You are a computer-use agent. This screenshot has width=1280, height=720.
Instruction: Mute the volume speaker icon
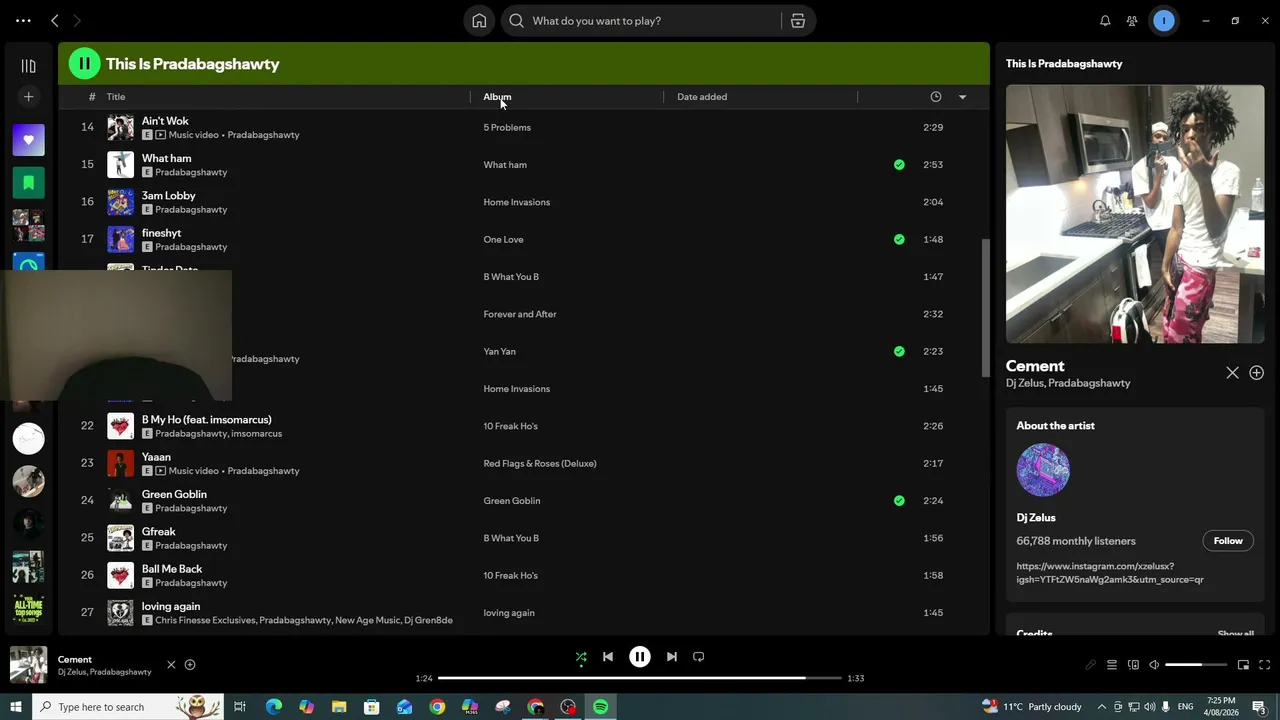(1154, 665)
